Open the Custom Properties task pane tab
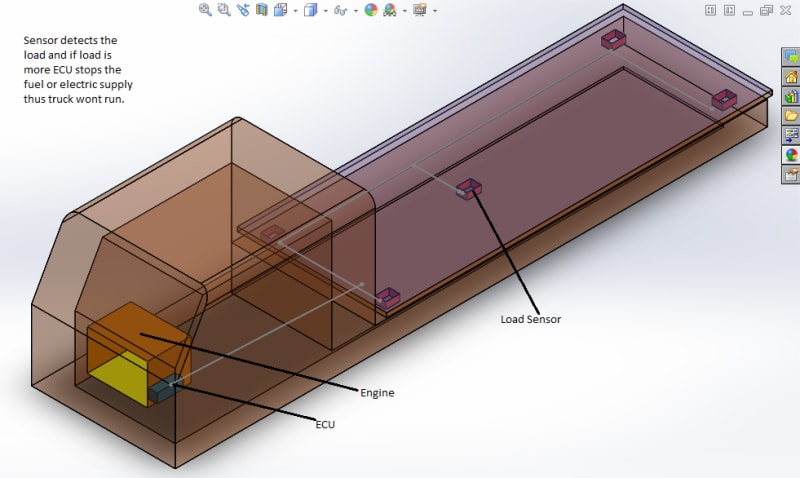This screenshot has width=800, height=478. (791, 174)
